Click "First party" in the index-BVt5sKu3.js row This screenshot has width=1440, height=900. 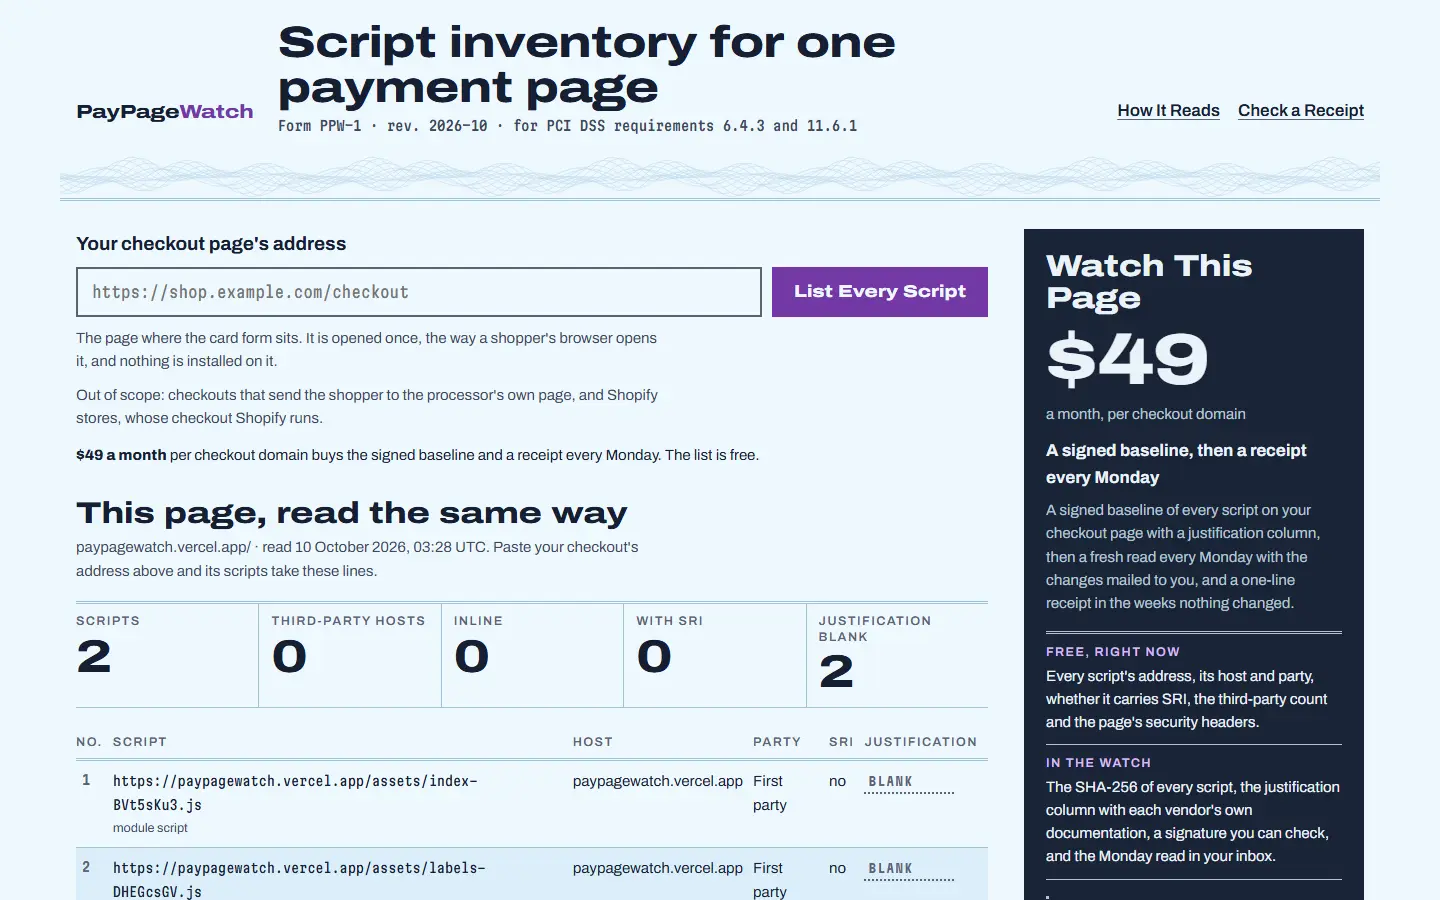(x=770, y=793)
